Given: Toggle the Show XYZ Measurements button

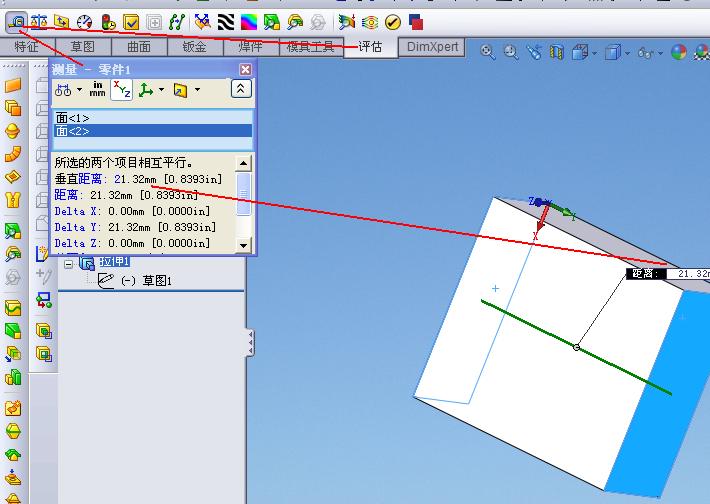Looking at the screenshot, I should click(x=121, y=89).
